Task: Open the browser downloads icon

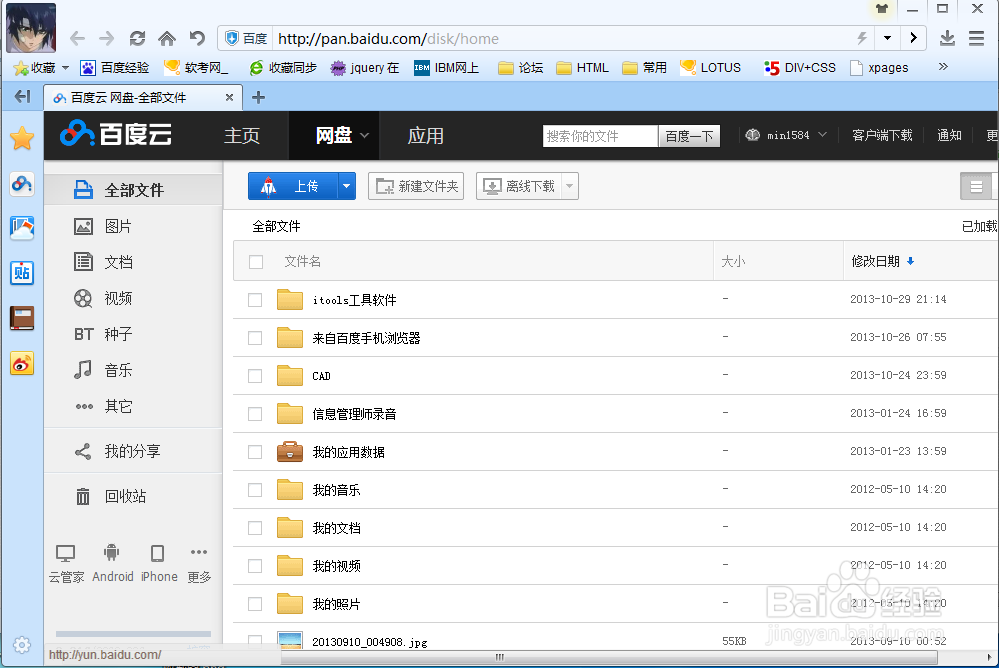Action: tap(947, 38)
